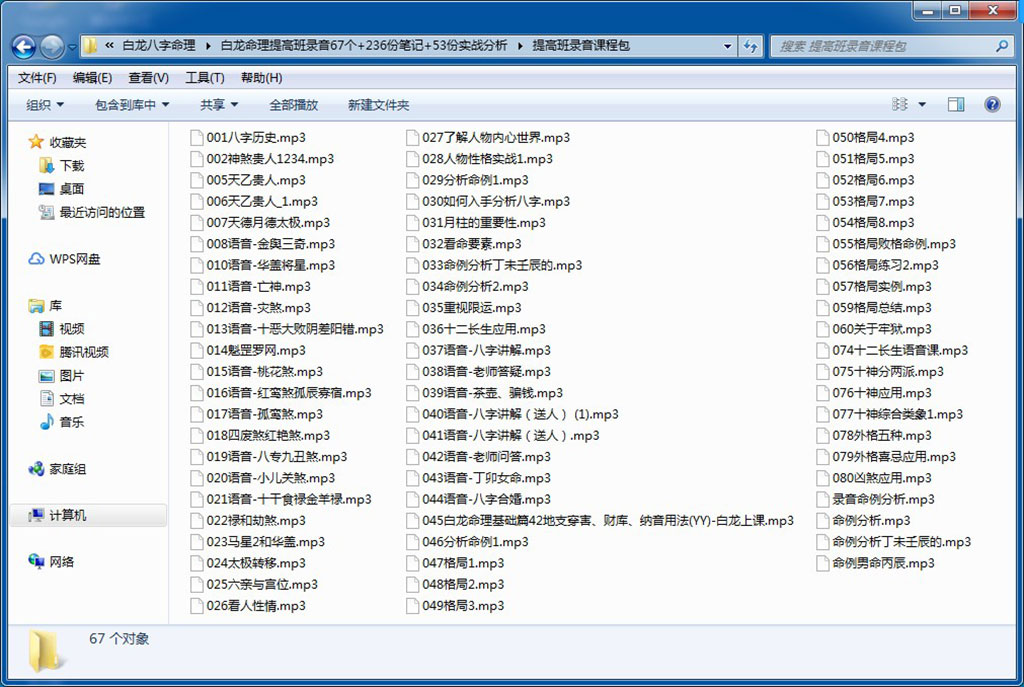Select file icon of 录音命例分析.mp3
Image resolution: width=1024 pixels, height=687 pixels.
822,500
